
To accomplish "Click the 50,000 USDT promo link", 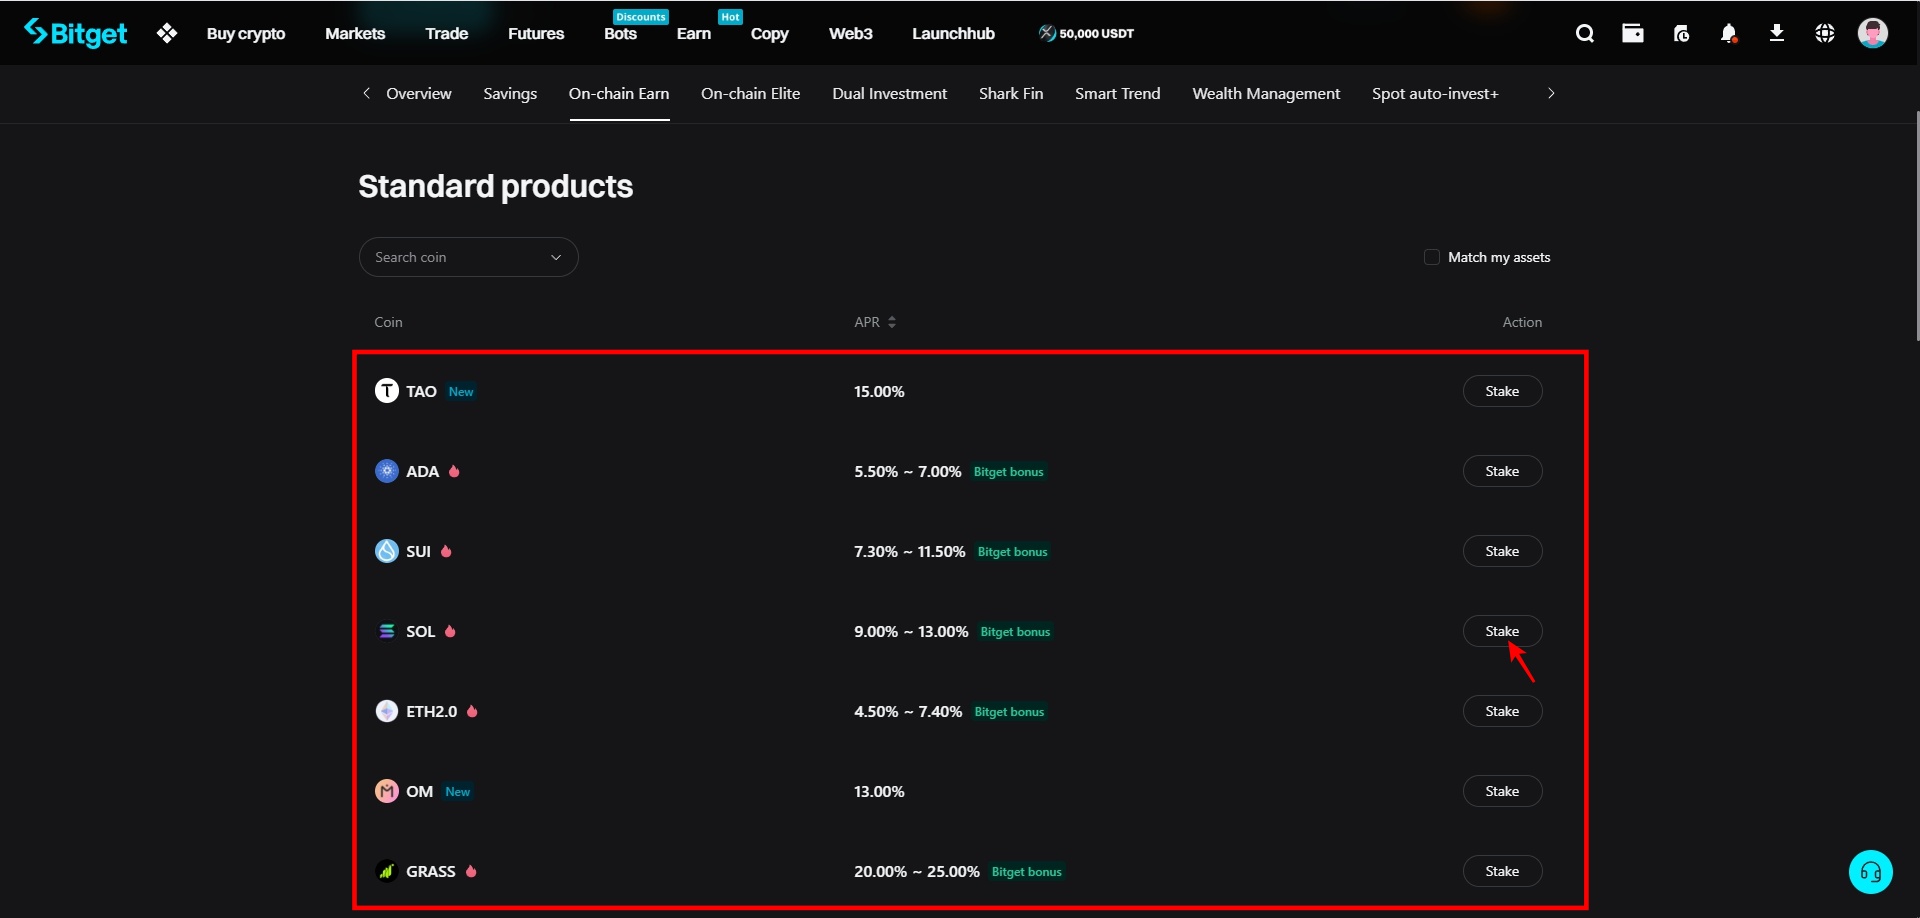I will click(1087, 33).
